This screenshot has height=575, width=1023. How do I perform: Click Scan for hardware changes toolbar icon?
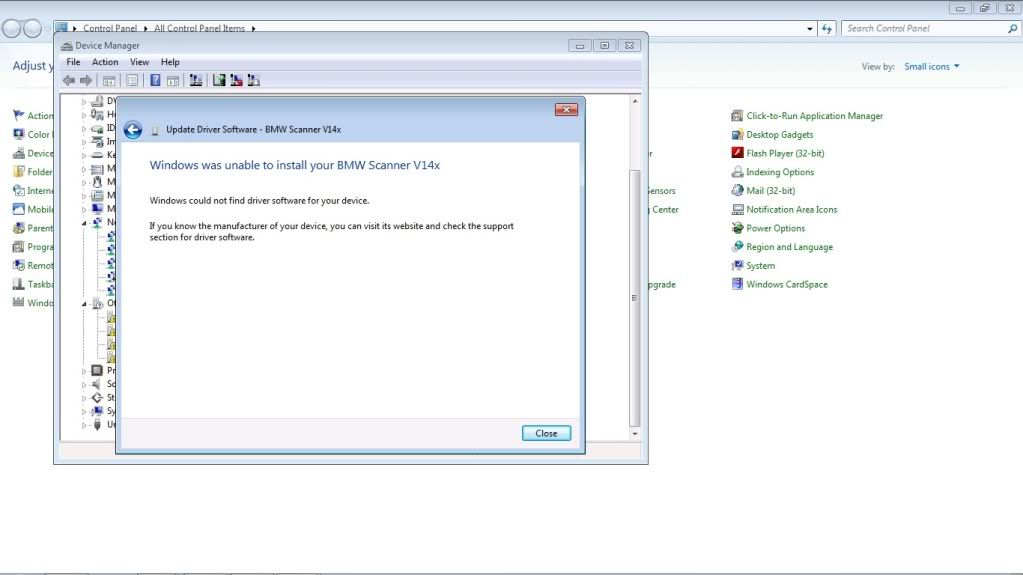coord(196,80)
